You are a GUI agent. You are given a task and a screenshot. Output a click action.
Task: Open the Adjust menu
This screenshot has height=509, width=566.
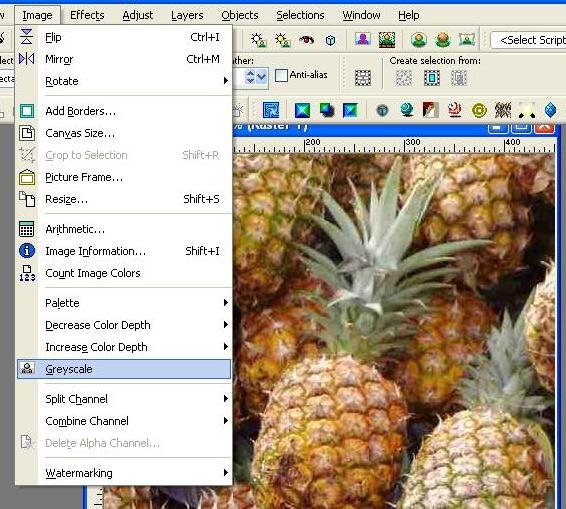tap(138, 15)
